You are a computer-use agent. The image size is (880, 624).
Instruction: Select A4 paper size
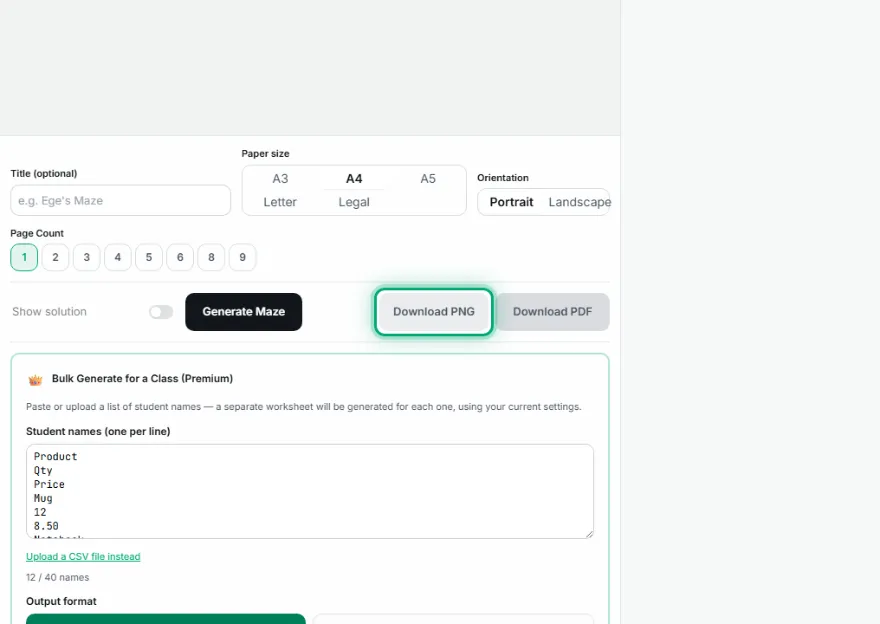click(x=354, y=178)
